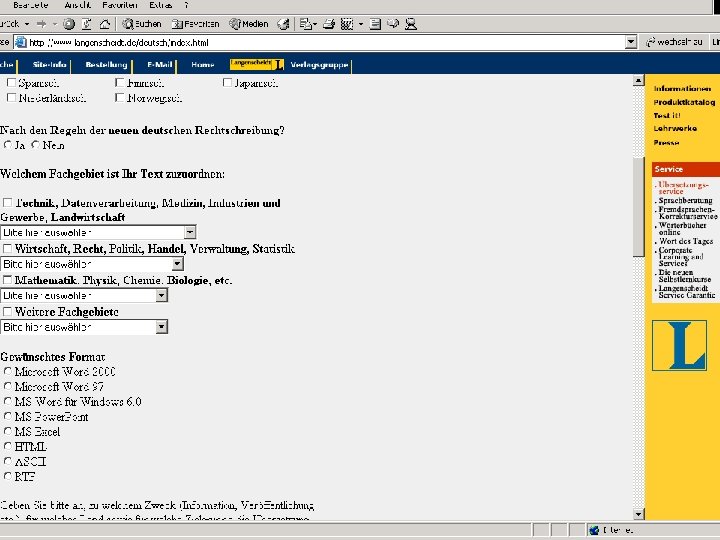Choose RTF format option

(x=7, y=476)
